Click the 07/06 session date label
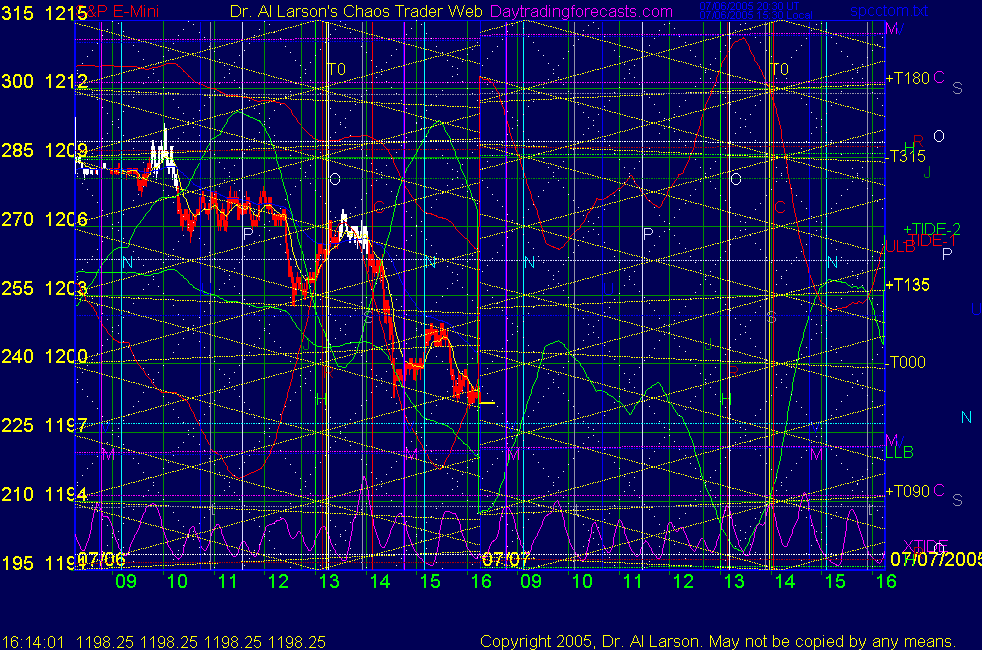982x650 pixels. (102, 559)
